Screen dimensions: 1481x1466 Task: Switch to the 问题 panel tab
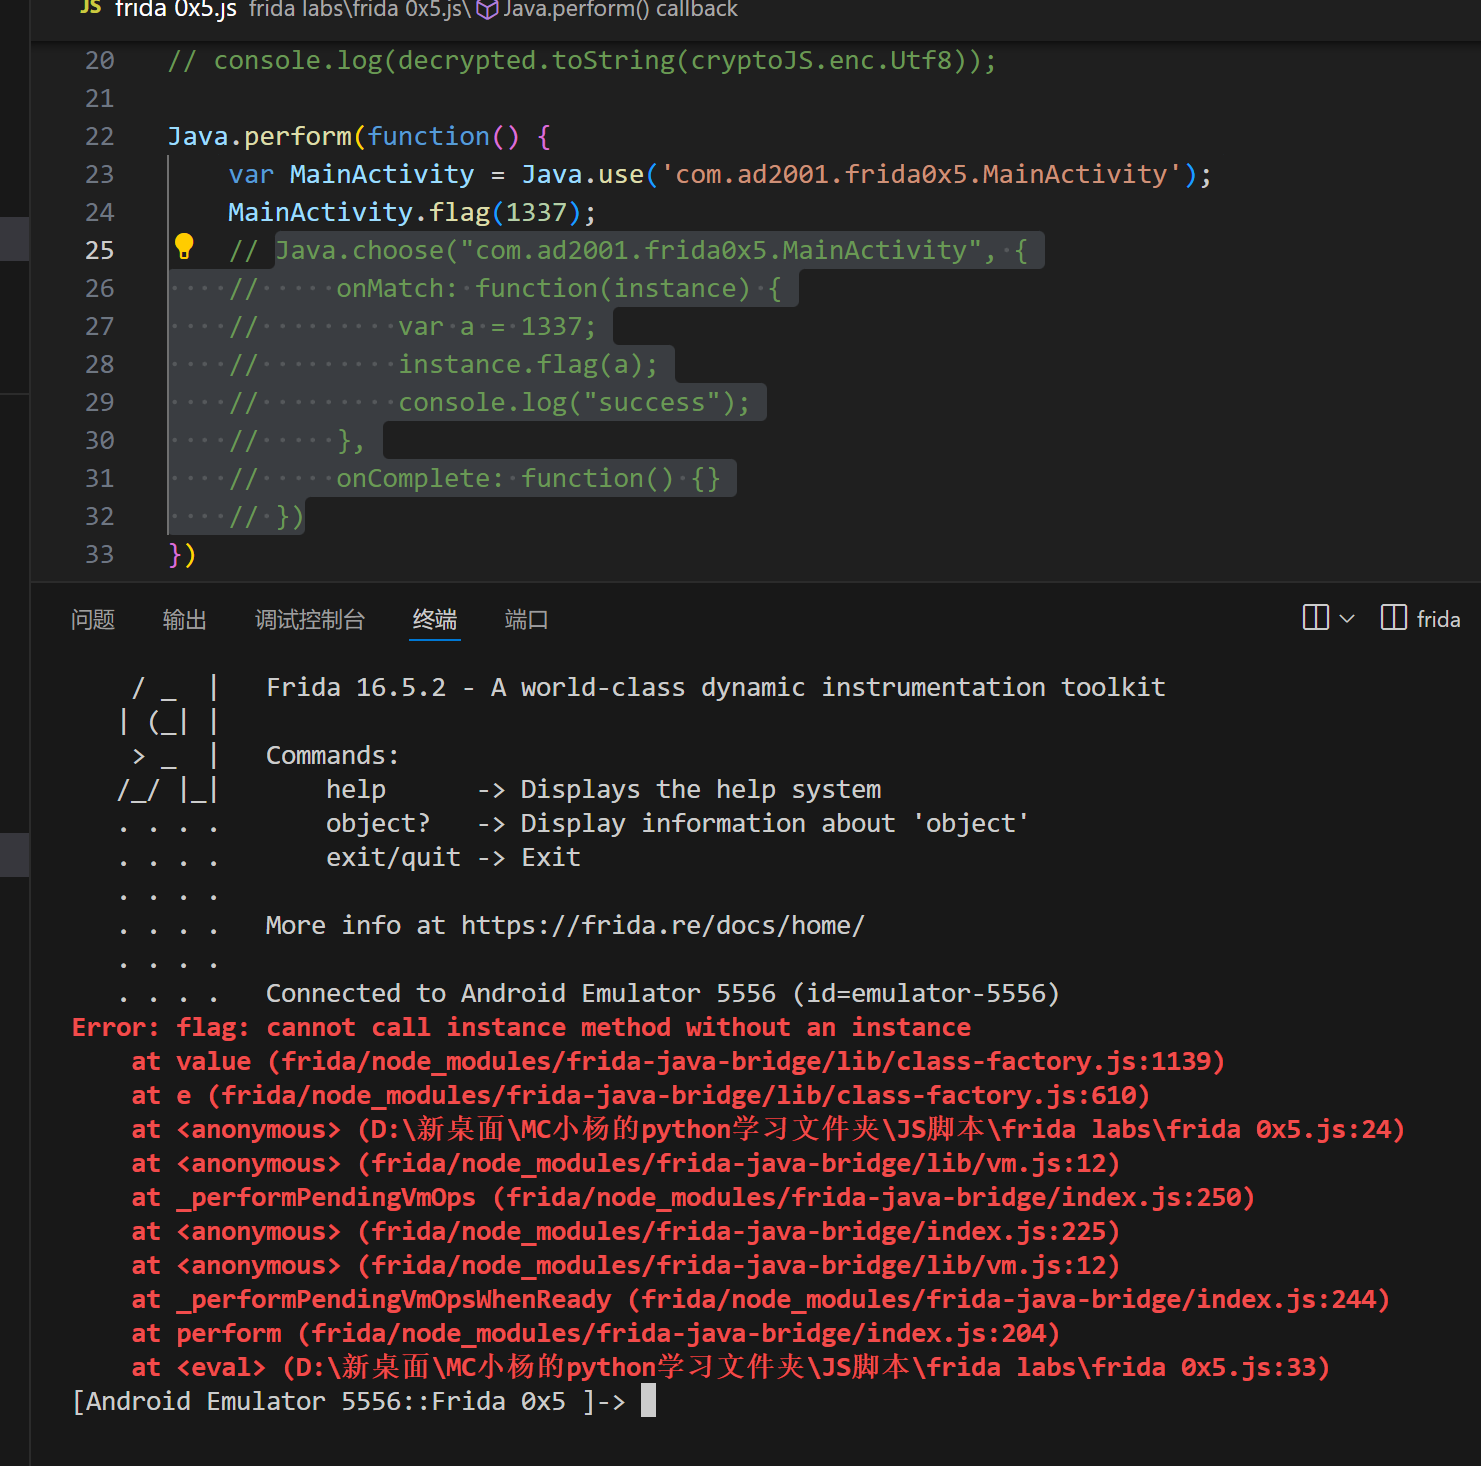point(93,620)
